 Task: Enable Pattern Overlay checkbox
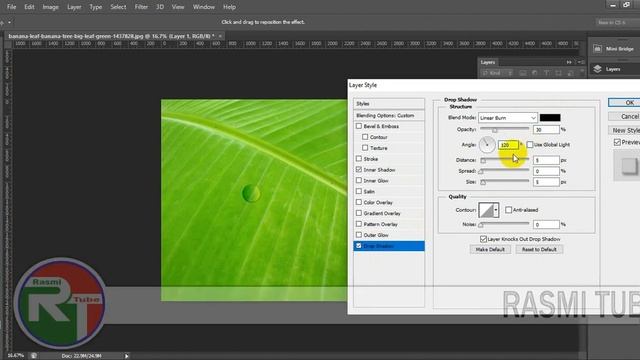point(359,224)
